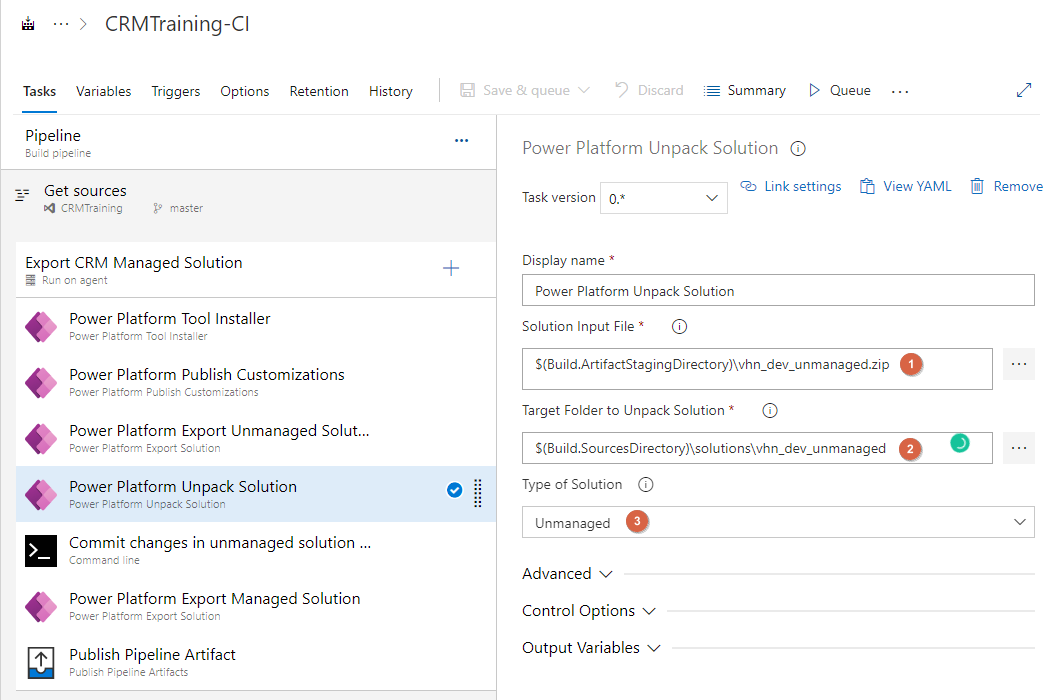
Task: Open the Task version dropdown
Action: [x=663, y=198]
